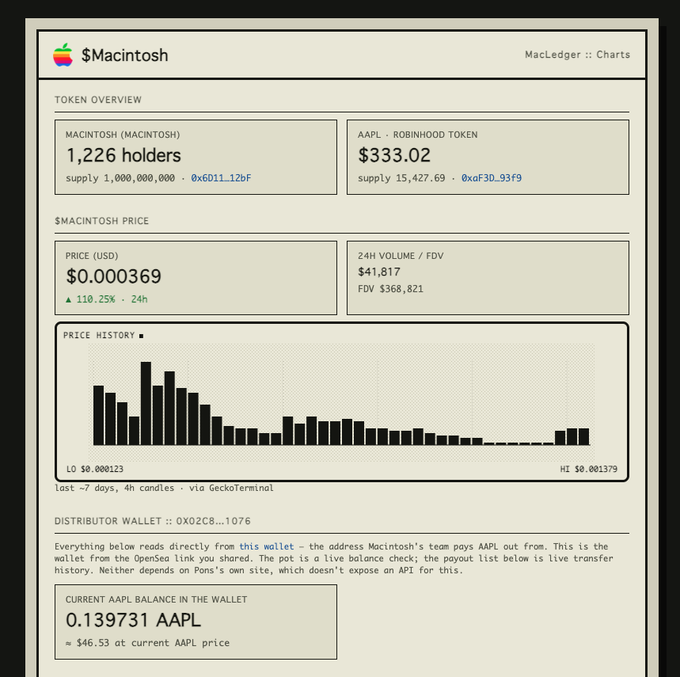Click the TOKEN OVERVIEW section heading
680x677 pixels.
click(x=98, y=100)
